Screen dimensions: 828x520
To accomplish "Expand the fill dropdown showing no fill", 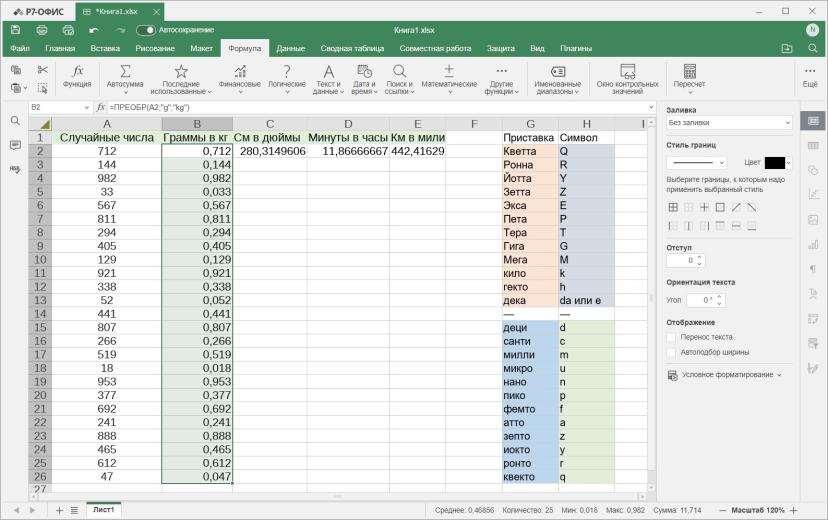I will 729,122.
